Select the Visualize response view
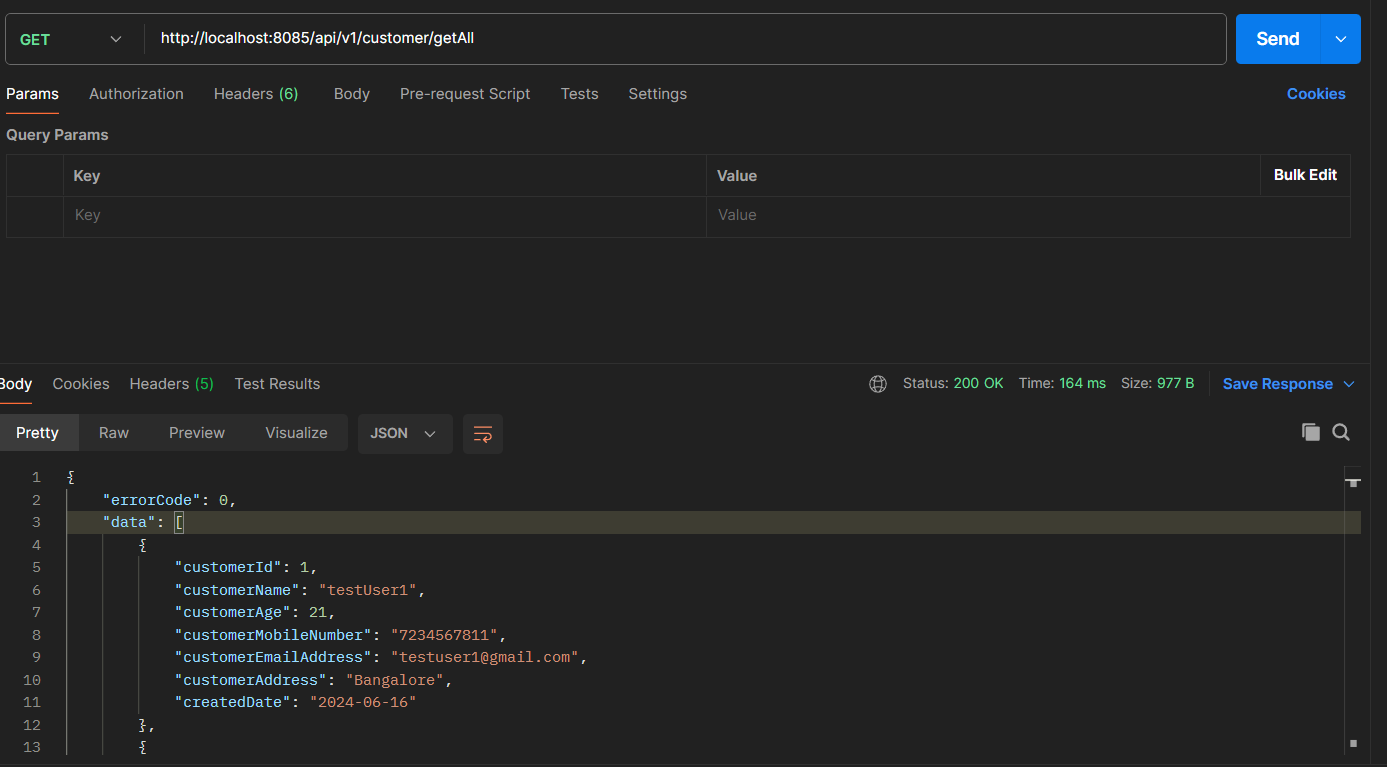Viewport: 1387px width, 767px height. (x=296, y=433)
